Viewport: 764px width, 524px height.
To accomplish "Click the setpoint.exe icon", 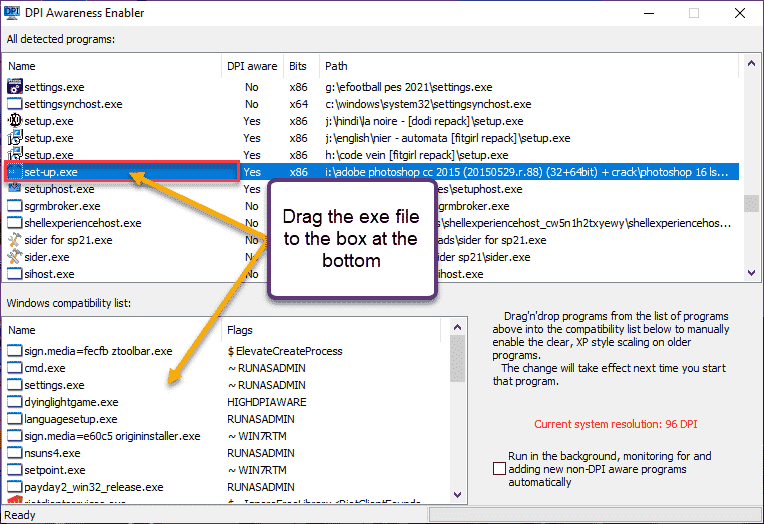I will [x=15, y=470].
